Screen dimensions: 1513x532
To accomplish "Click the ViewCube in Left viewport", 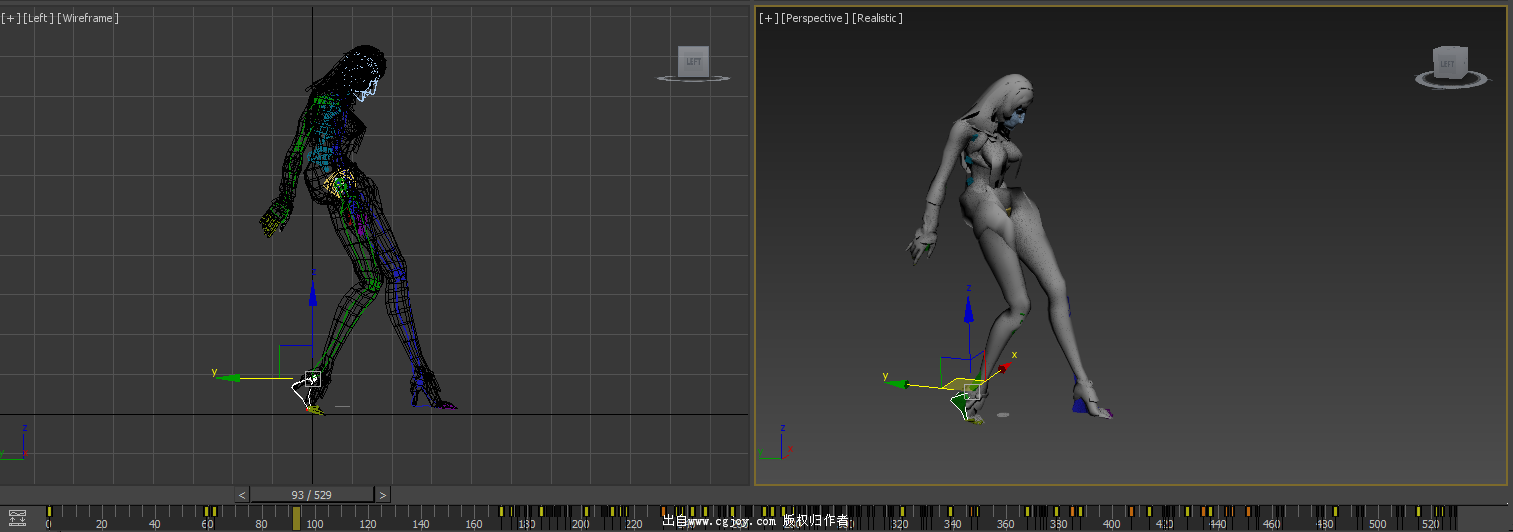I will (x=692, y=62).
